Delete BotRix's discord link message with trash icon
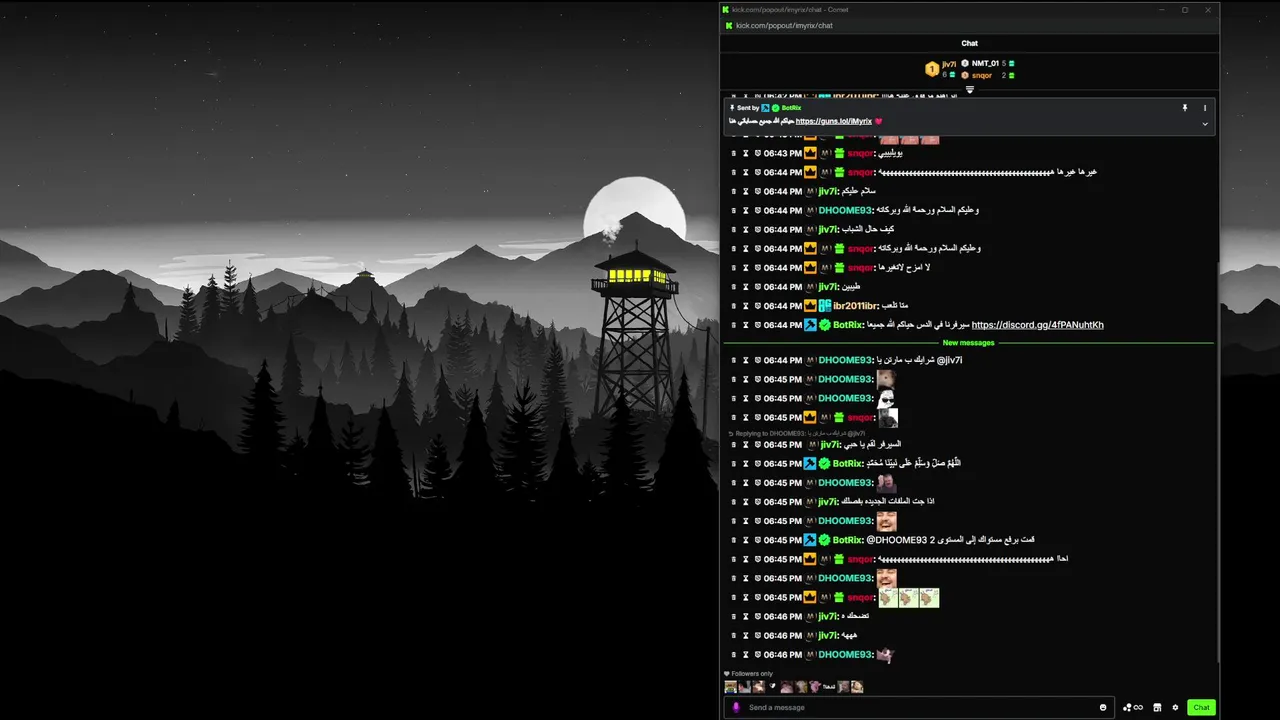The height and width of the screenshot is (720, 1280). [734, 325]
